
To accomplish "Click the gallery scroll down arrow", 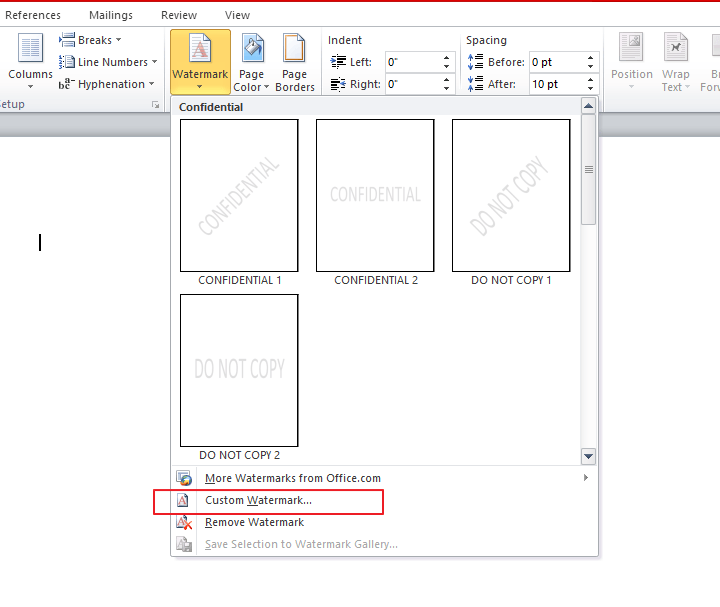I will (588, 456).
